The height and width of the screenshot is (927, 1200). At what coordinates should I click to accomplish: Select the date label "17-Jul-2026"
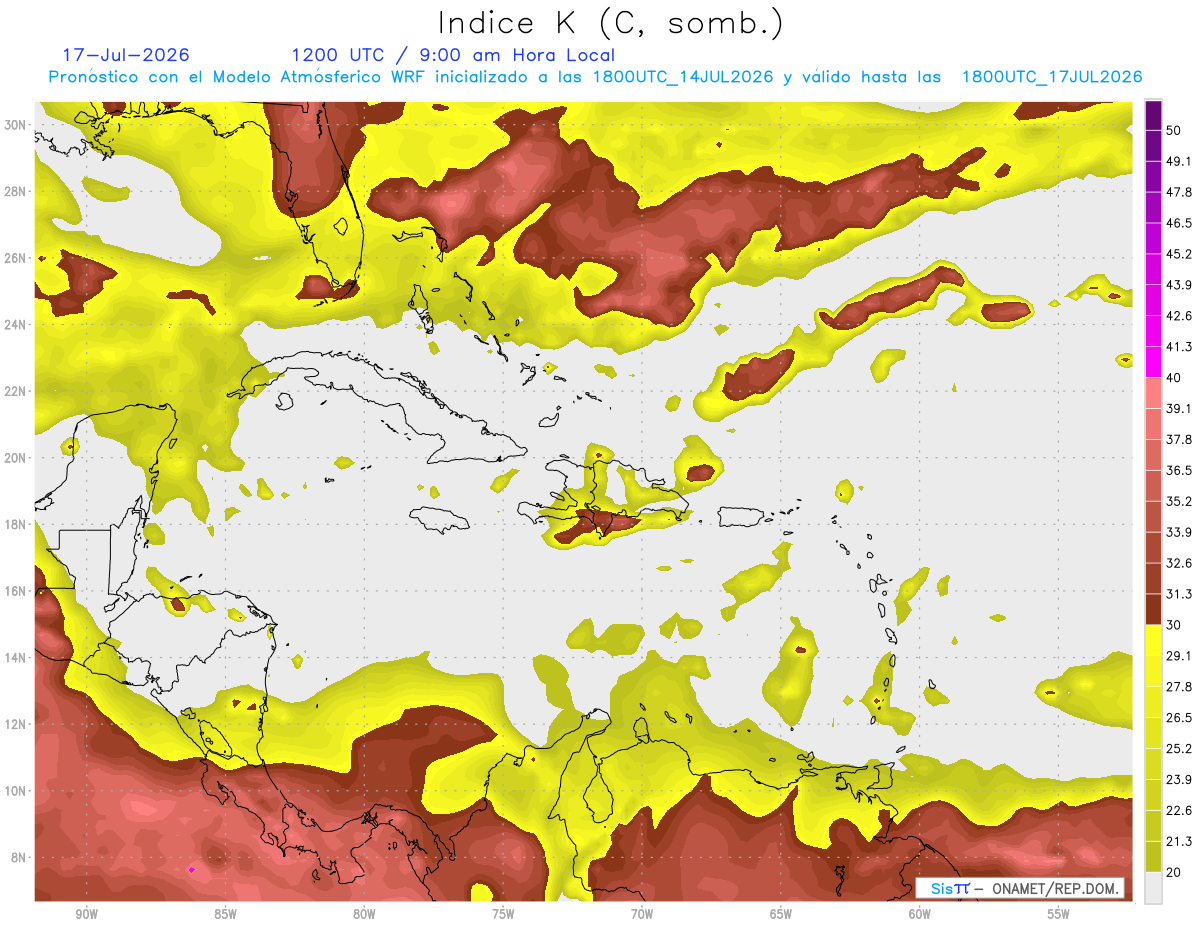[x=126, y=55]
